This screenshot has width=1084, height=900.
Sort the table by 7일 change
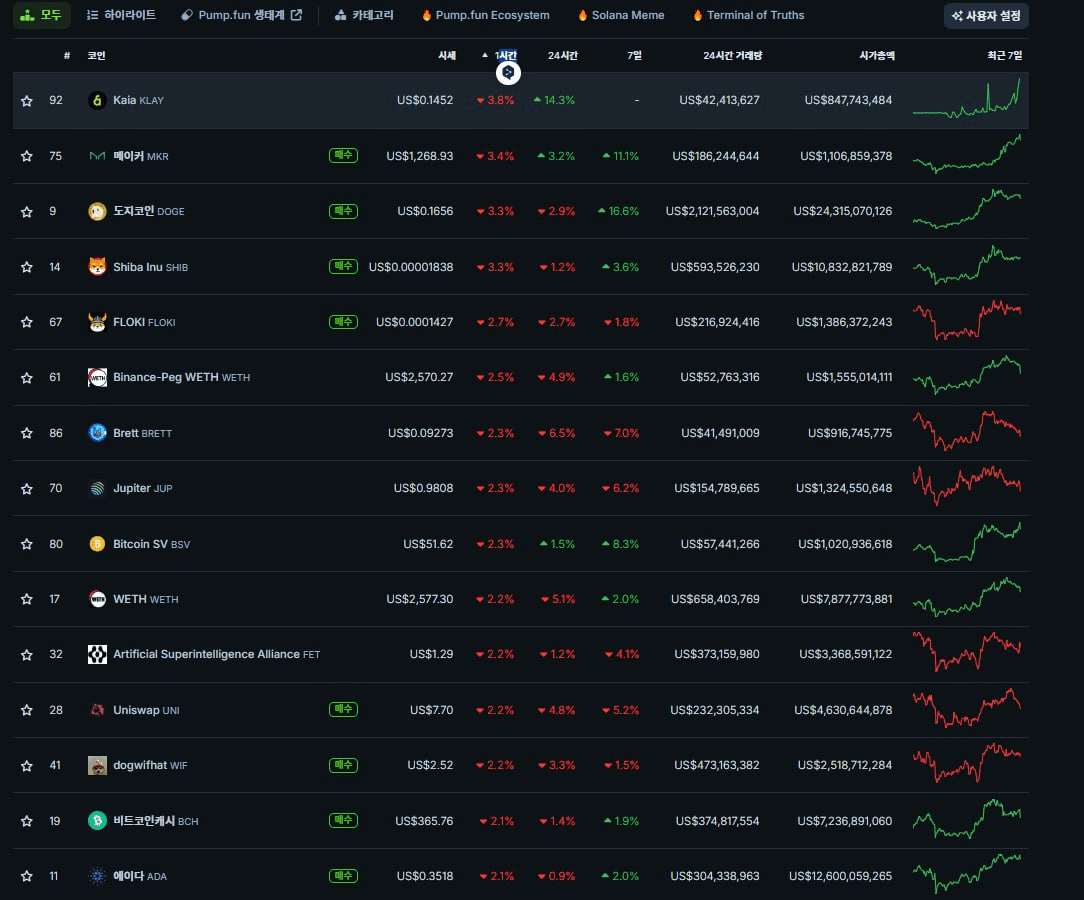(635, 55)
